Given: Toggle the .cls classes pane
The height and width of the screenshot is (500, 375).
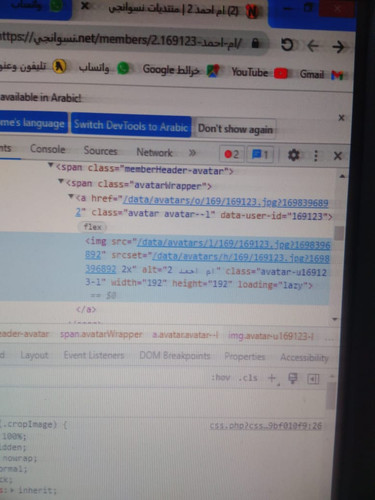Looking at the screenshot, I should (248, 378).
